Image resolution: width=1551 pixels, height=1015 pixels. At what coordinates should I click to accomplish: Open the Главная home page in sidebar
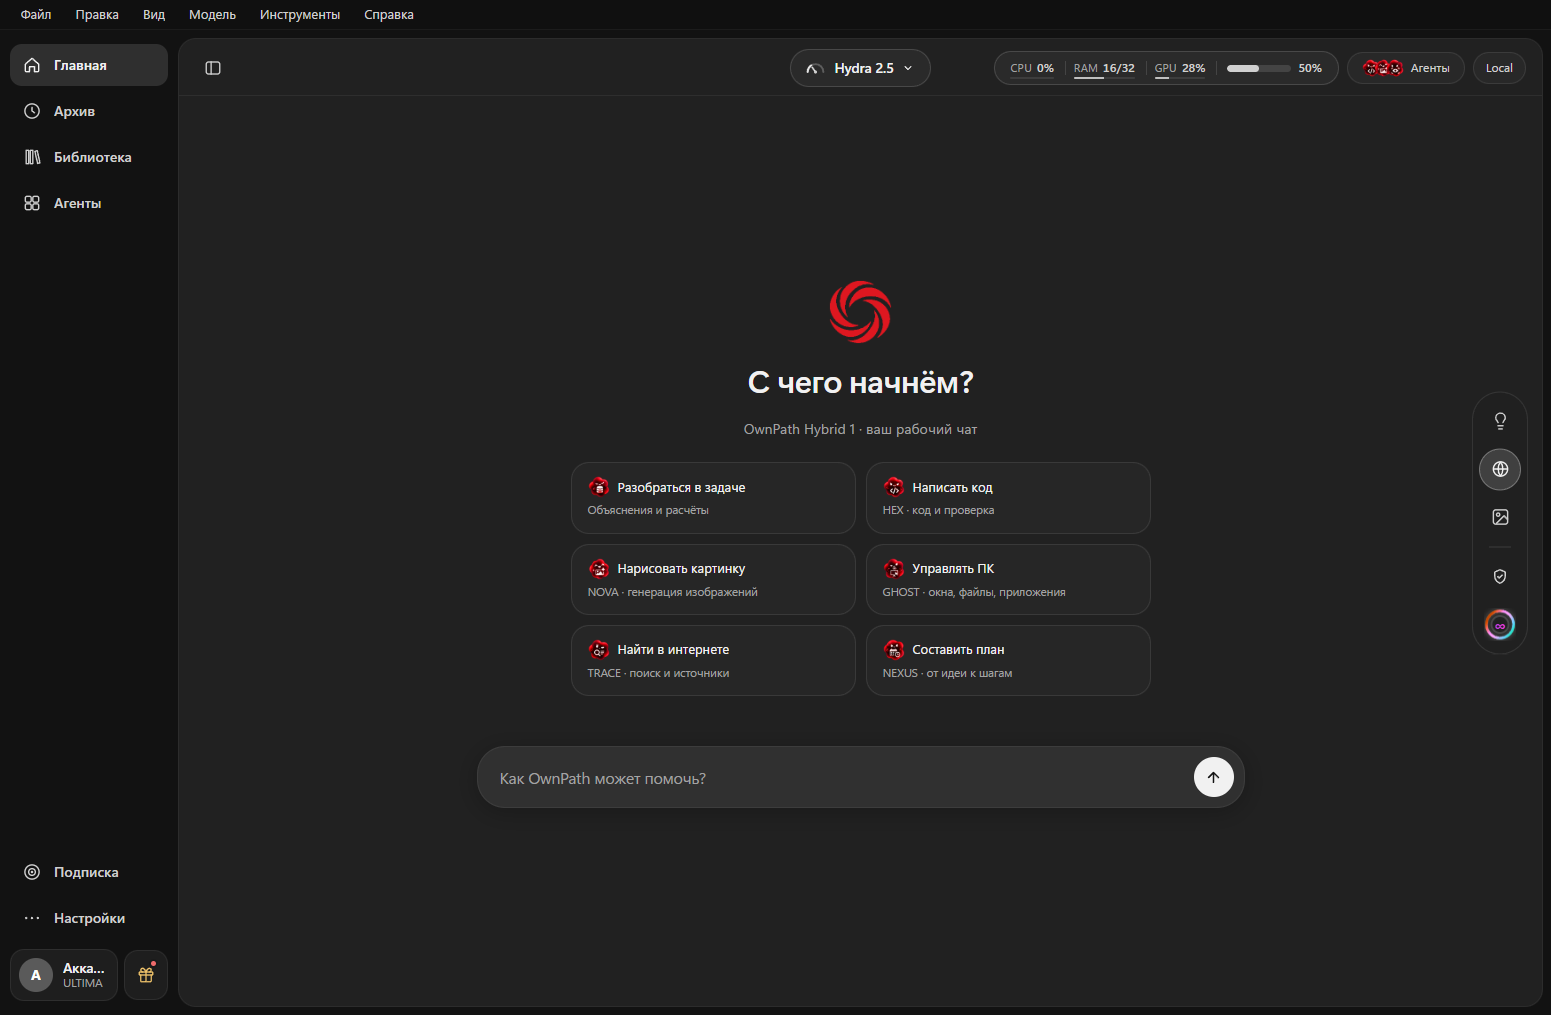tap(89, 65)
